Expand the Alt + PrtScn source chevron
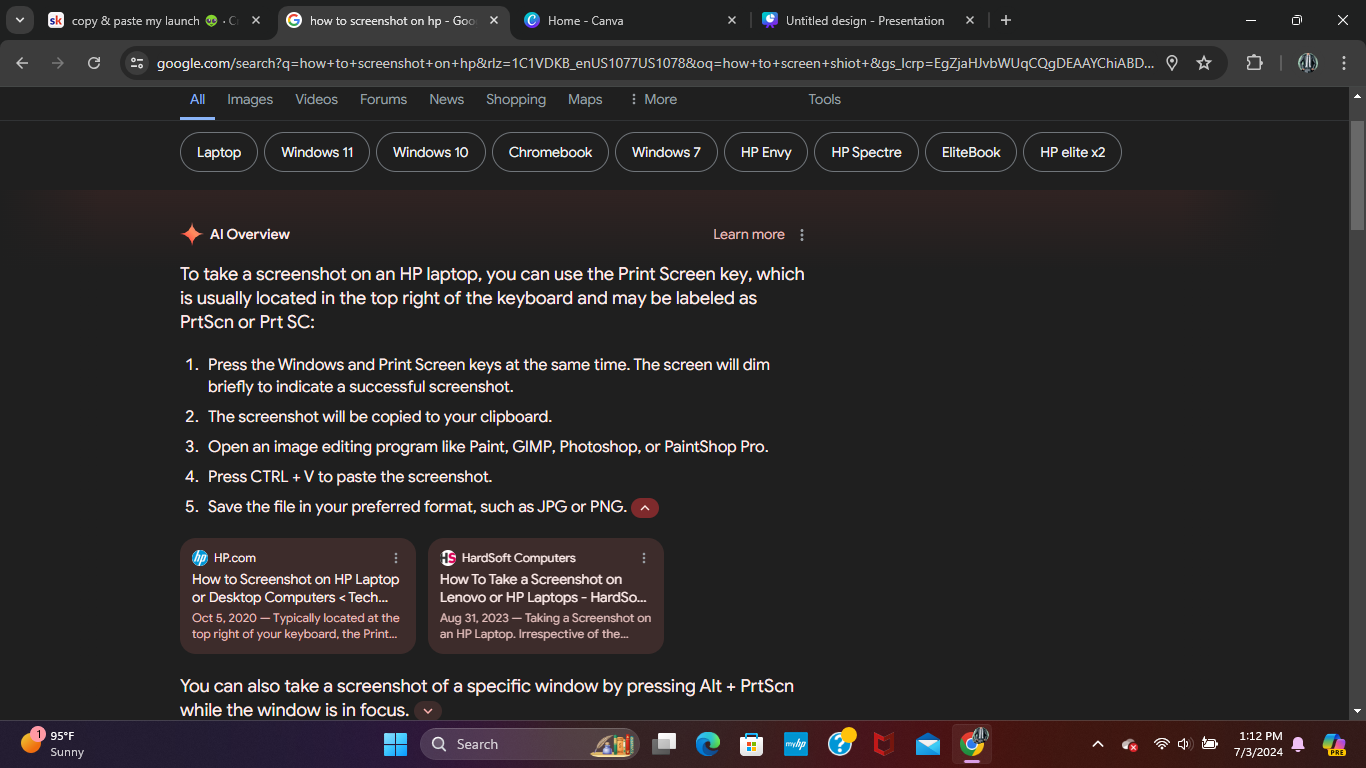Image resolution: width=1366 pixels, height=768 pixels. click(x=428, y=711)
